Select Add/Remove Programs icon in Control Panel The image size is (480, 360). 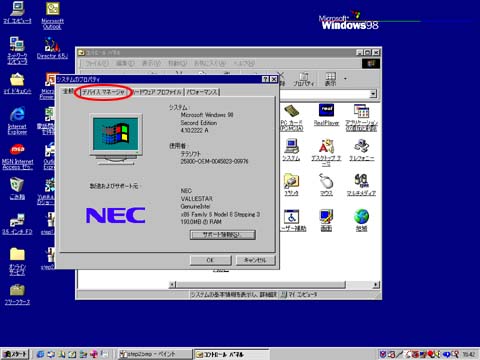pos(361,117)
